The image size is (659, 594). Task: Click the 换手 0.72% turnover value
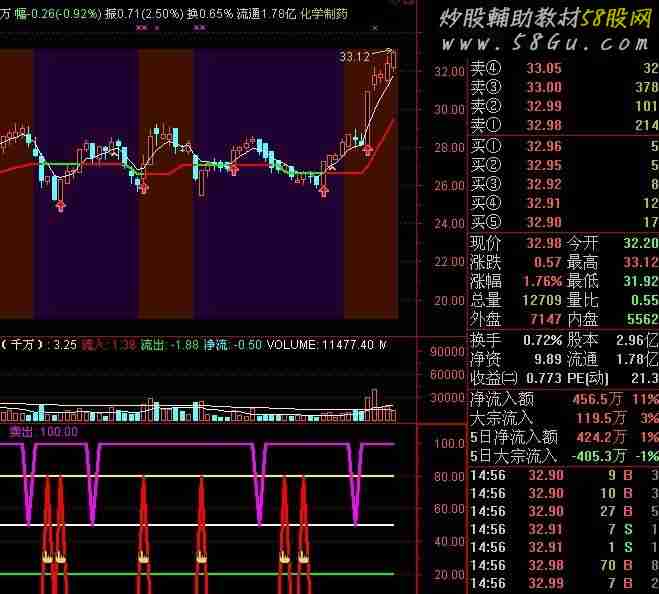(x=542, y=340)
